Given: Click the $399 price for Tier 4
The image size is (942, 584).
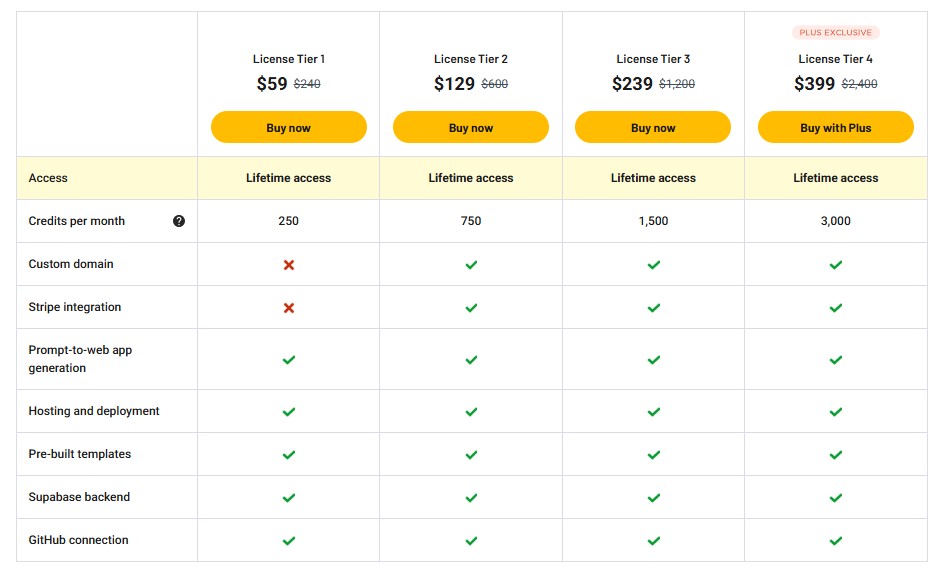Looking at the screenshot, I should pos(814,84).
